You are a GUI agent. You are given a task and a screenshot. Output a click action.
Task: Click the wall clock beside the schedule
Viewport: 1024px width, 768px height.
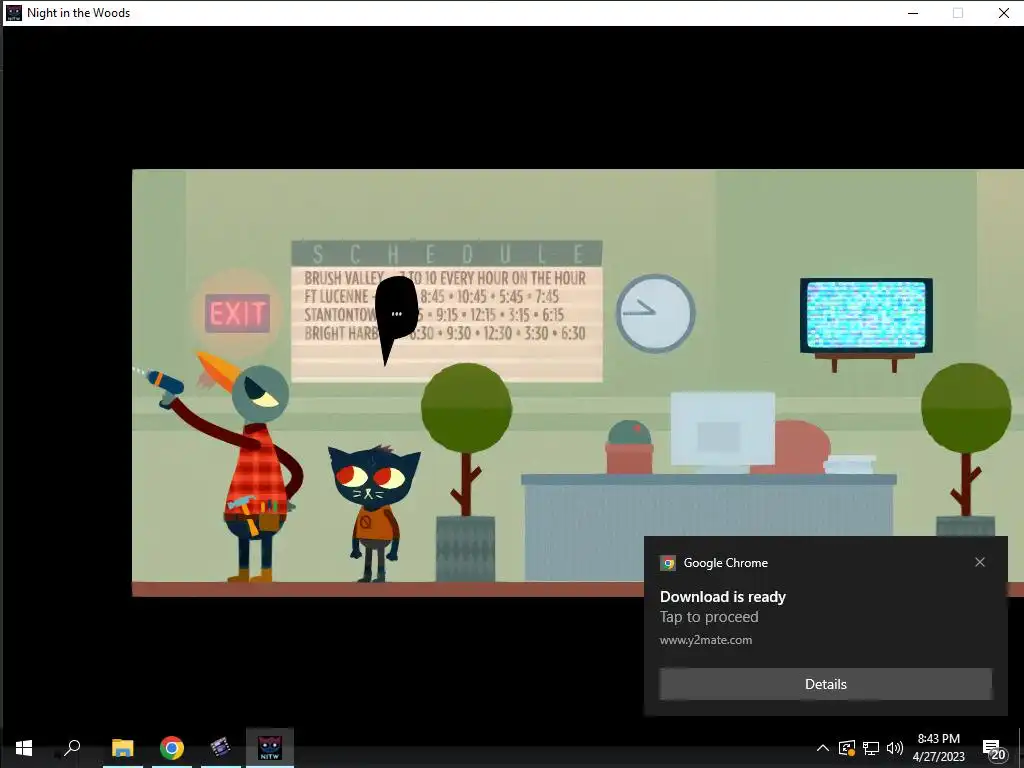[655, 313]
